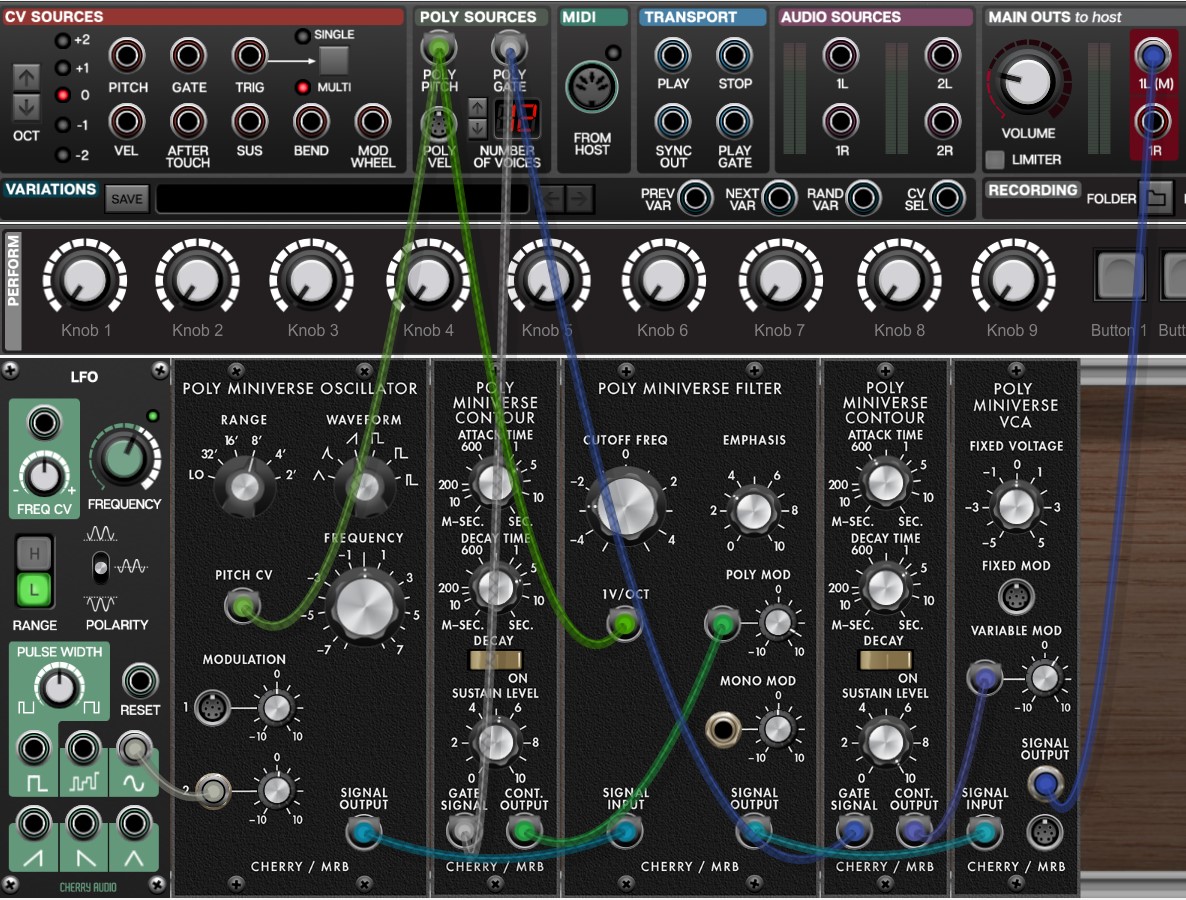Click the Filter EMPHASIS knob

753,511
